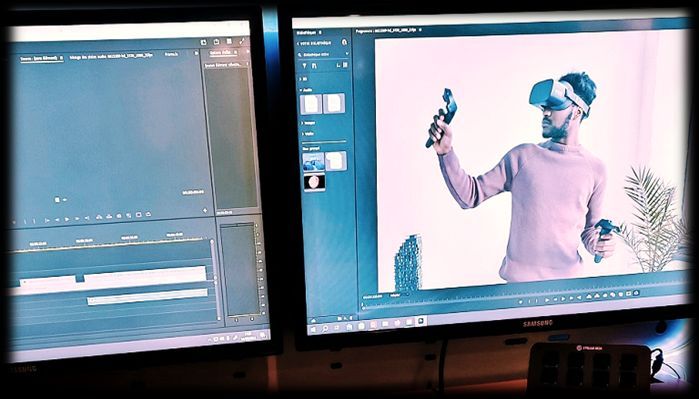Click the Export Frame camera icon in Program monitor

[605, 295]
